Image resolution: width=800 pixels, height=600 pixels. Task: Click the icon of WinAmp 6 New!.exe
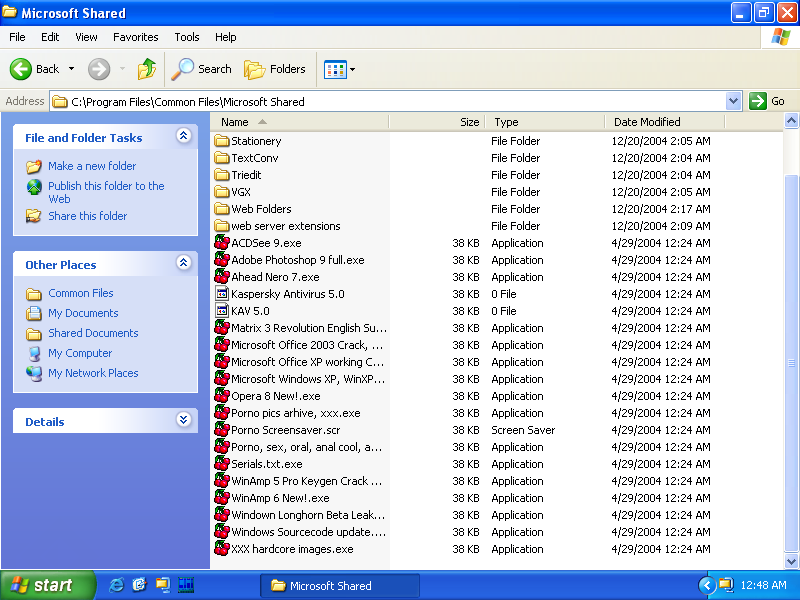point(221,497)
